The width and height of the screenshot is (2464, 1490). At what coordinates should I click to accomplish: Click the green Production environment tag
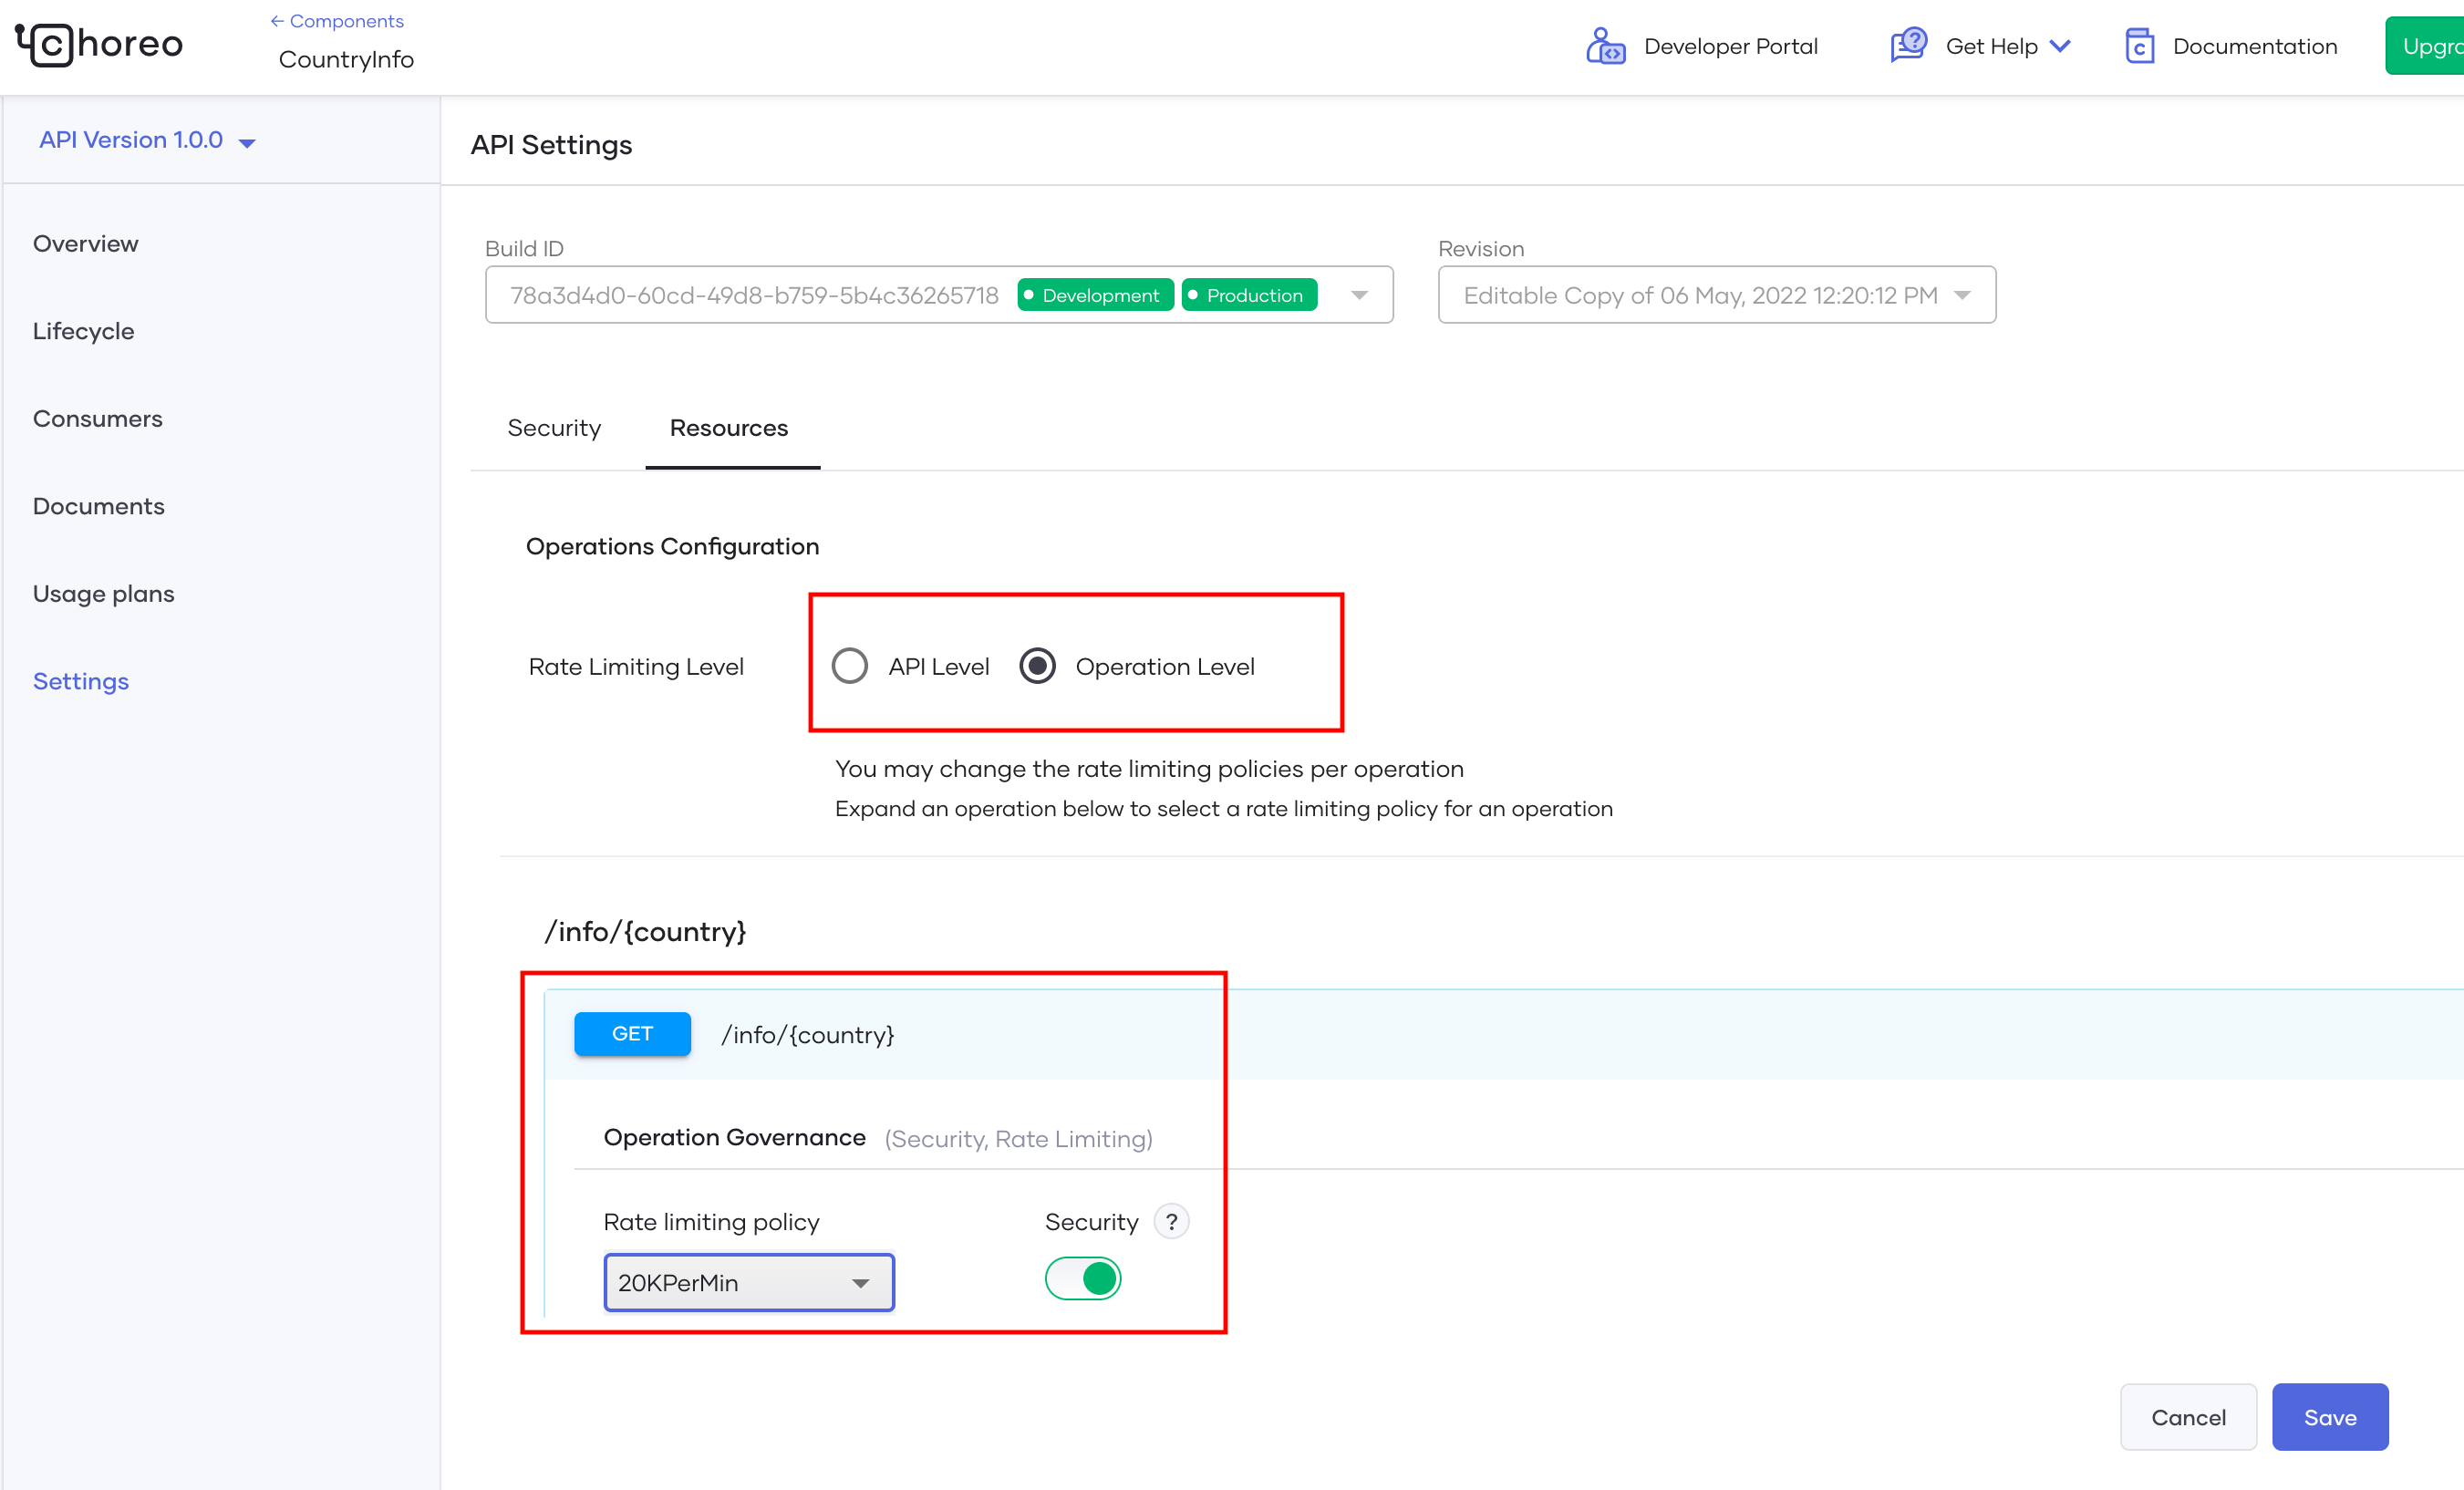point(1248,295)
